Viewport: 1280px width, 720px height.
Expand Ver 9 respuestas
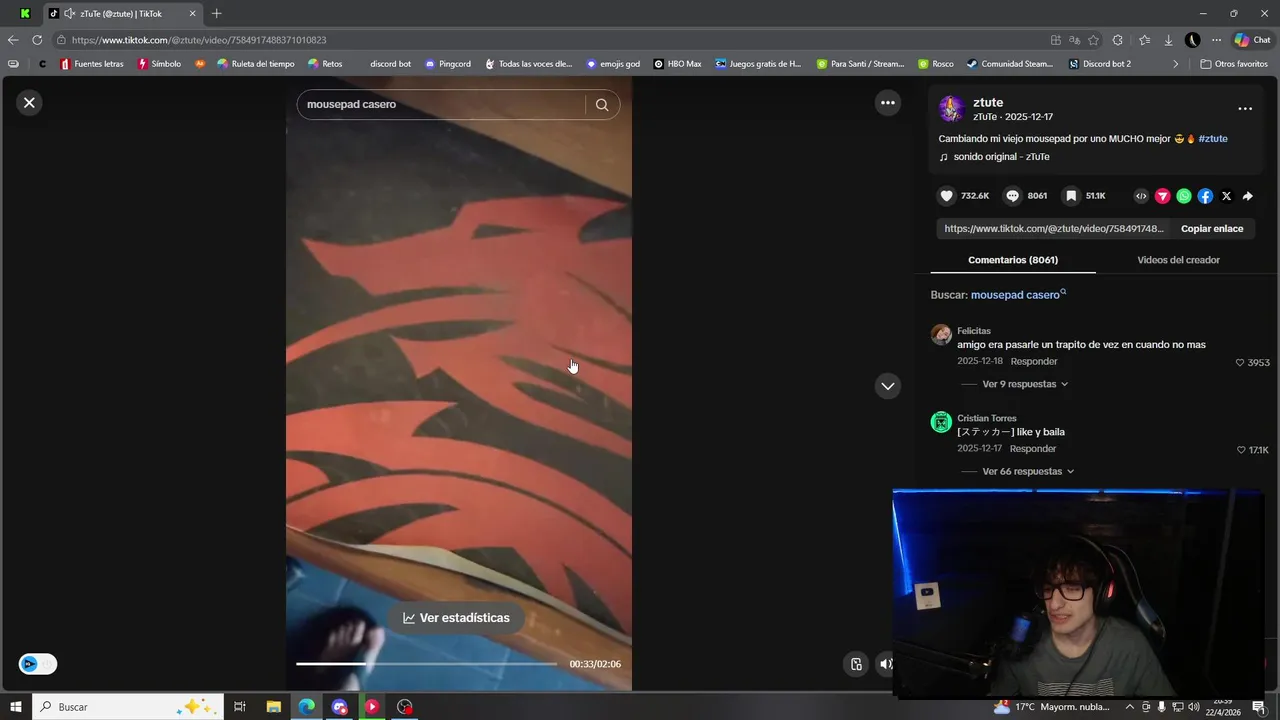click(1024, 384)
